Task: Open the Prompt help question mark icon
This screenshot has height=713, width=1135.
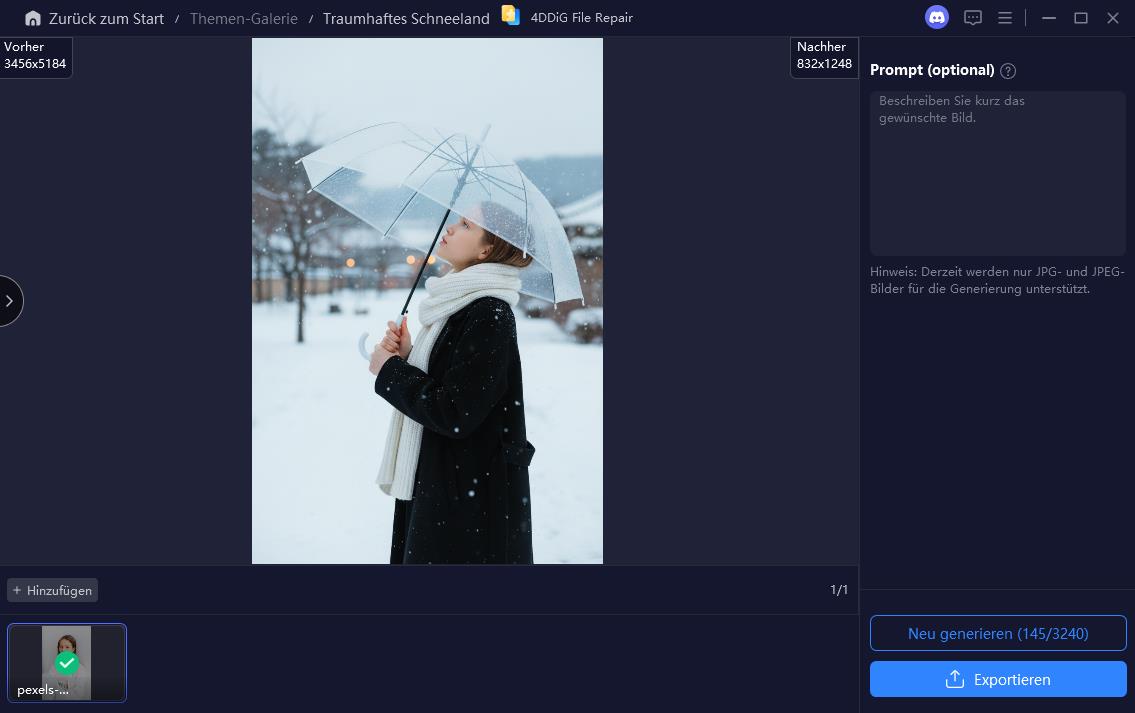Action: (1008, 71)
